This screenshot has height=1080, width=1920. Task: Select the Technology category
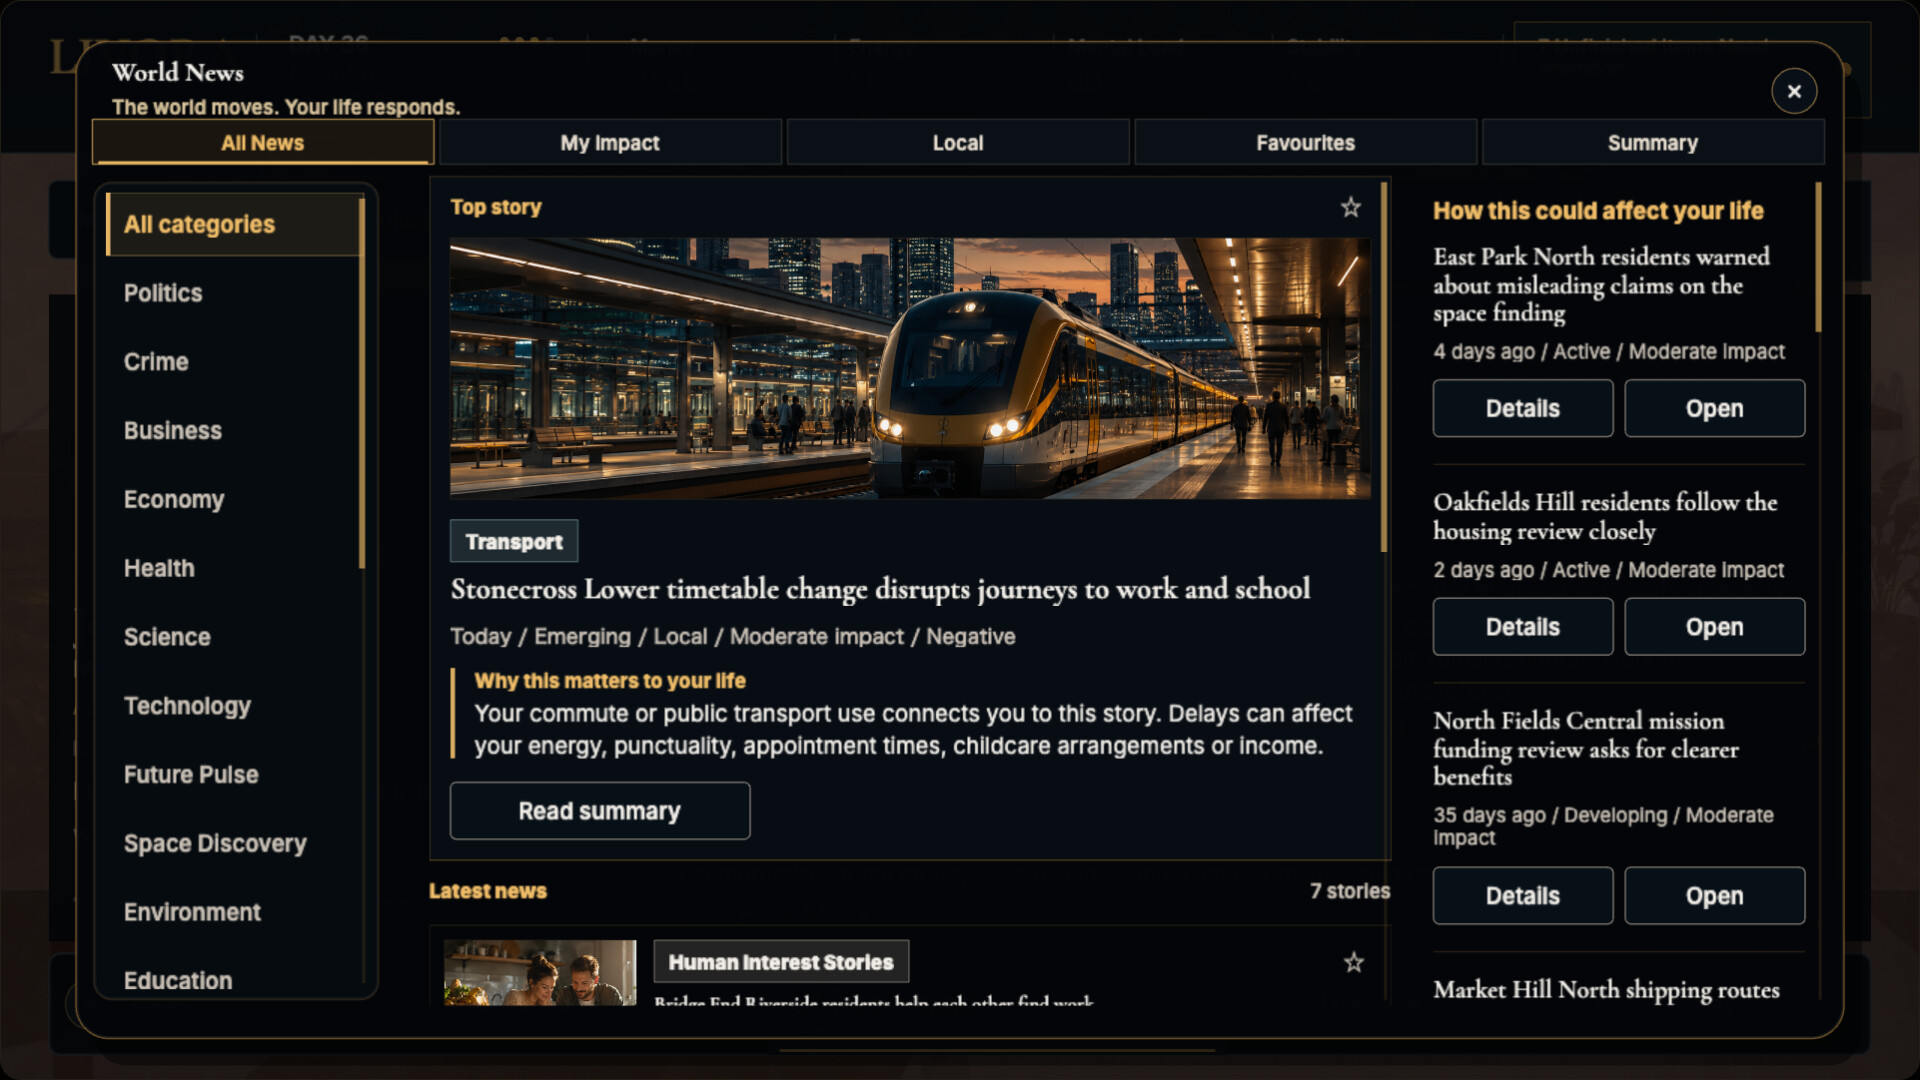[233, 706]
